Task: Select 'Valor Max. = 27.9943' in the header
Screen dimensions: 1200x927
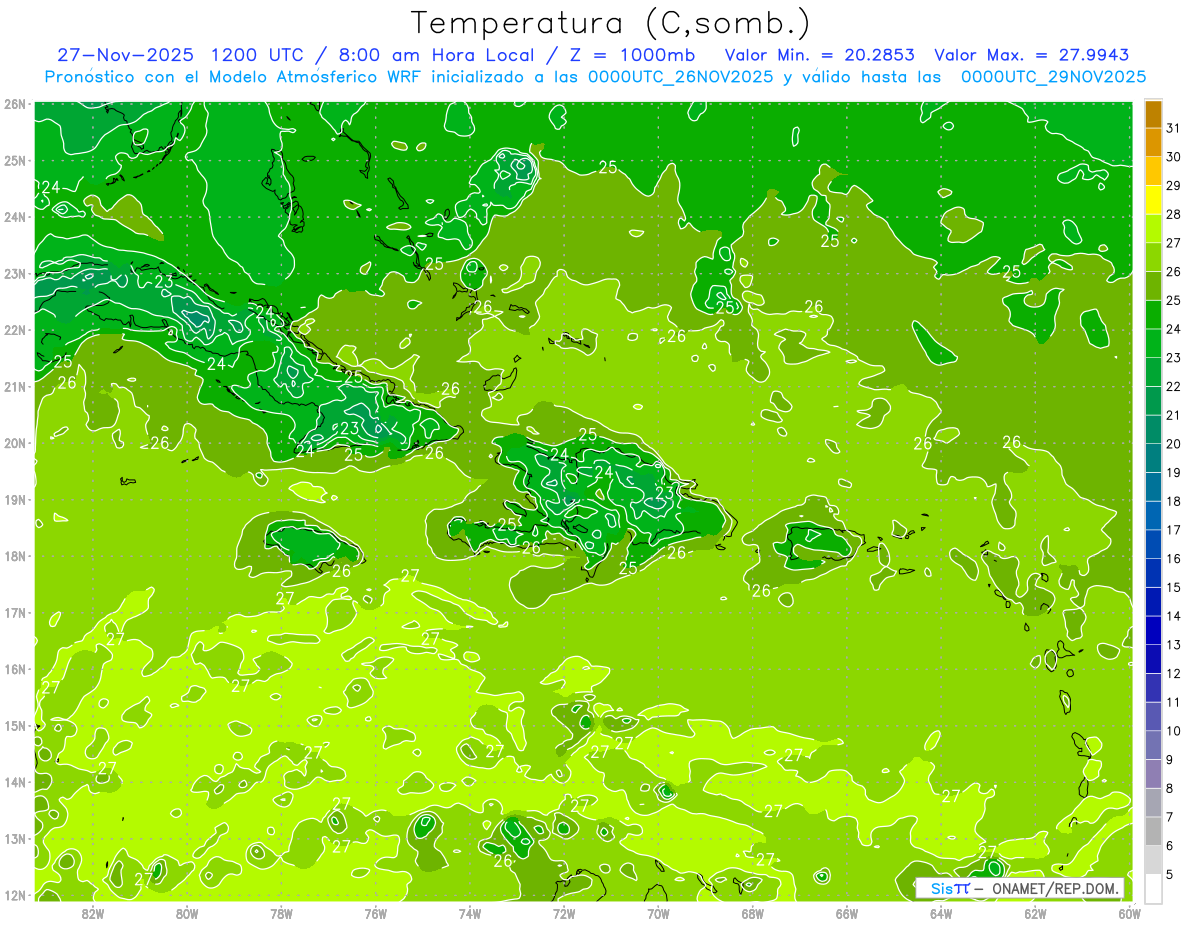Action: tap(1030, 55)
